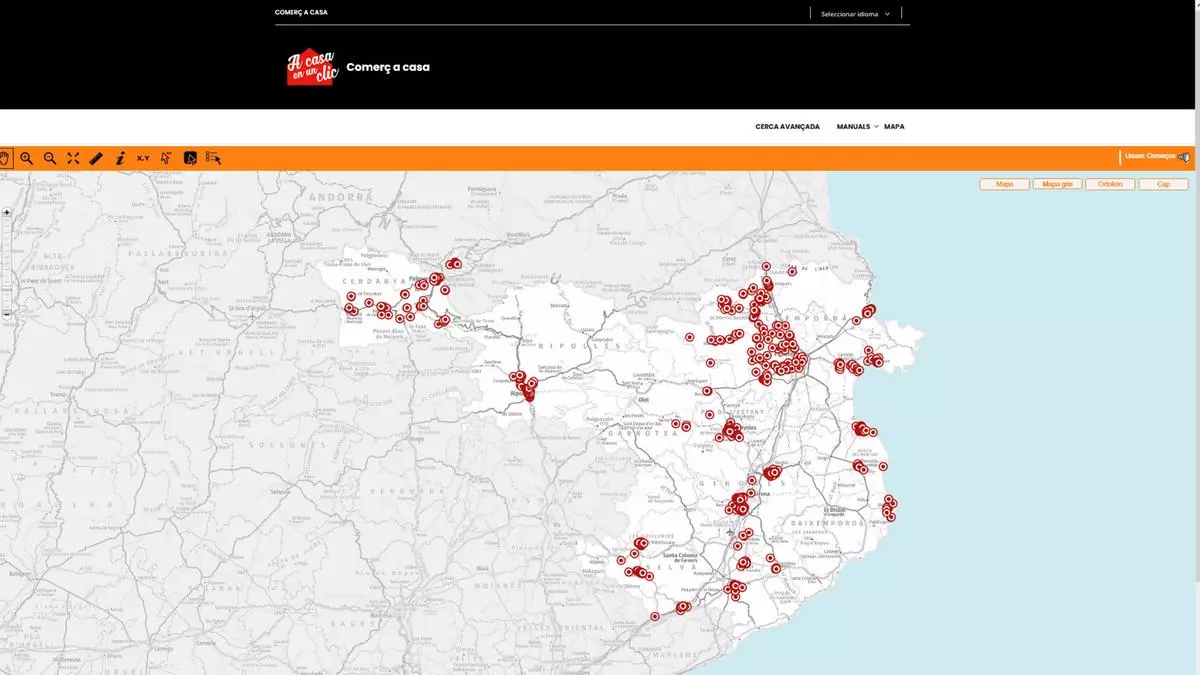Open the layer list selection tool
The width and height of the screenshot is (1200, 675).
tap(213, 158)
